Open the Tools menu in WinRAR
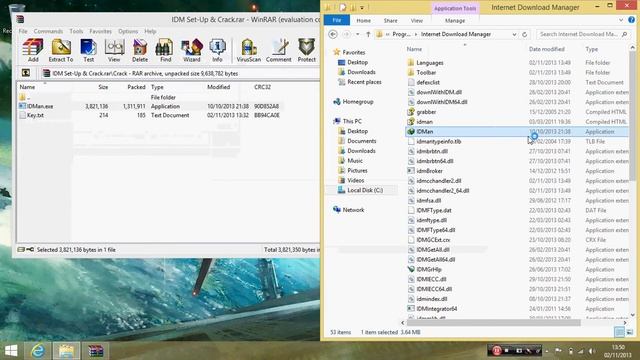Screen dimensions: 640x360 [76, 31]
